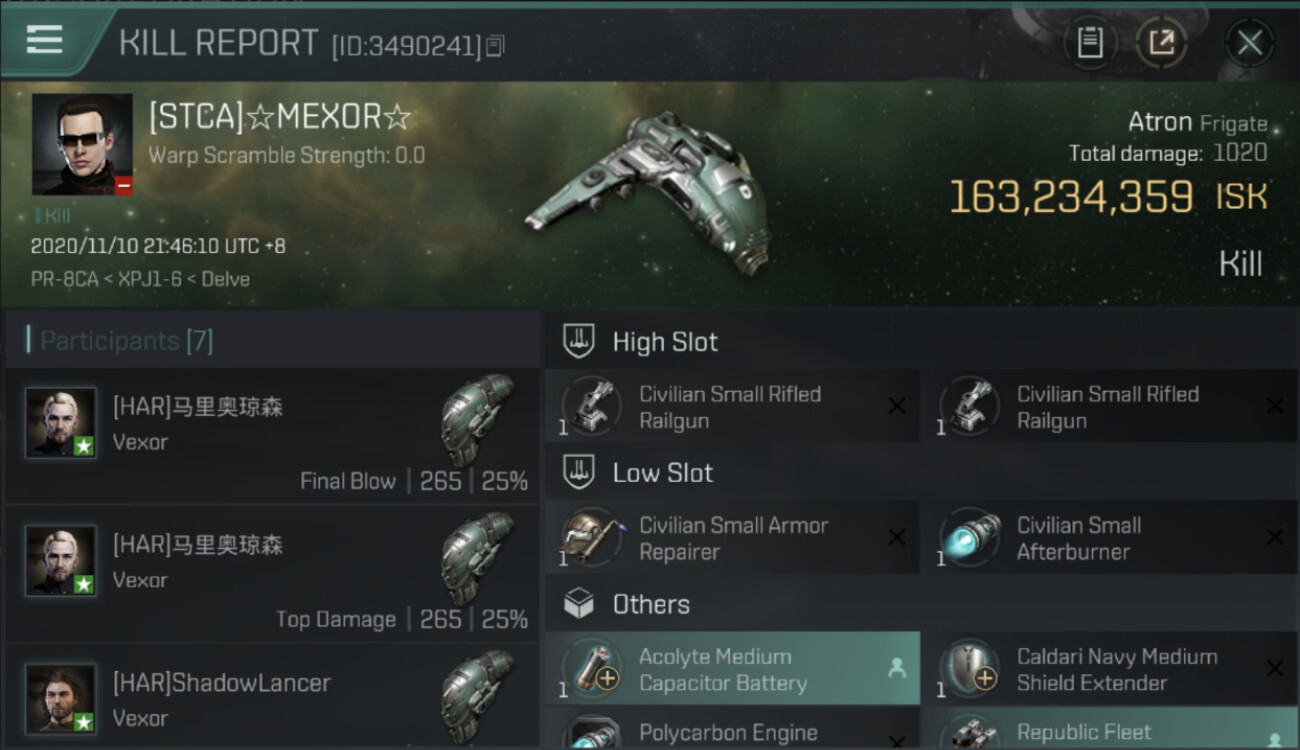Image resolution: width=1300 pixels, height=750 pixels.
Task: Select Civilian Small Afterburner item
Action: [1110, 538]
